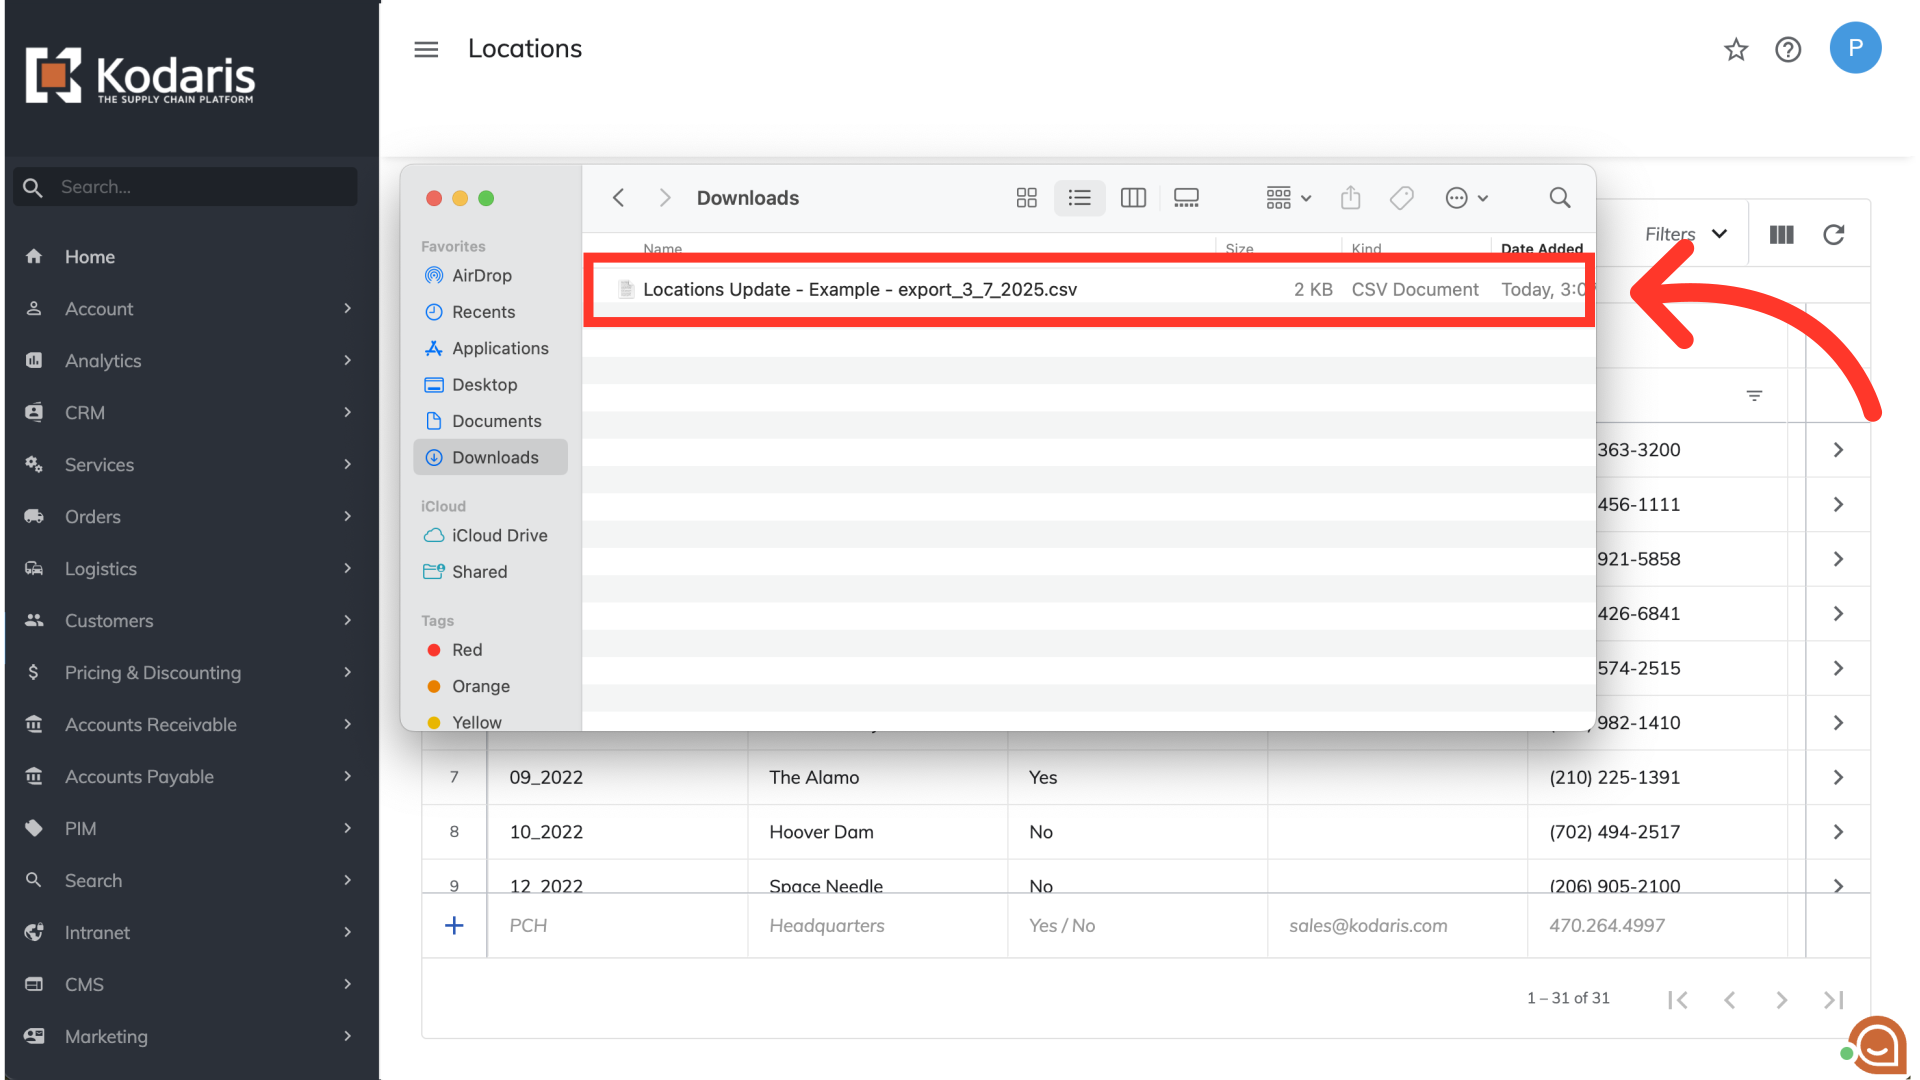Open Finder group-by dropdown
Screen dimensions: 1920x1080
click(x=1288, y=198)
